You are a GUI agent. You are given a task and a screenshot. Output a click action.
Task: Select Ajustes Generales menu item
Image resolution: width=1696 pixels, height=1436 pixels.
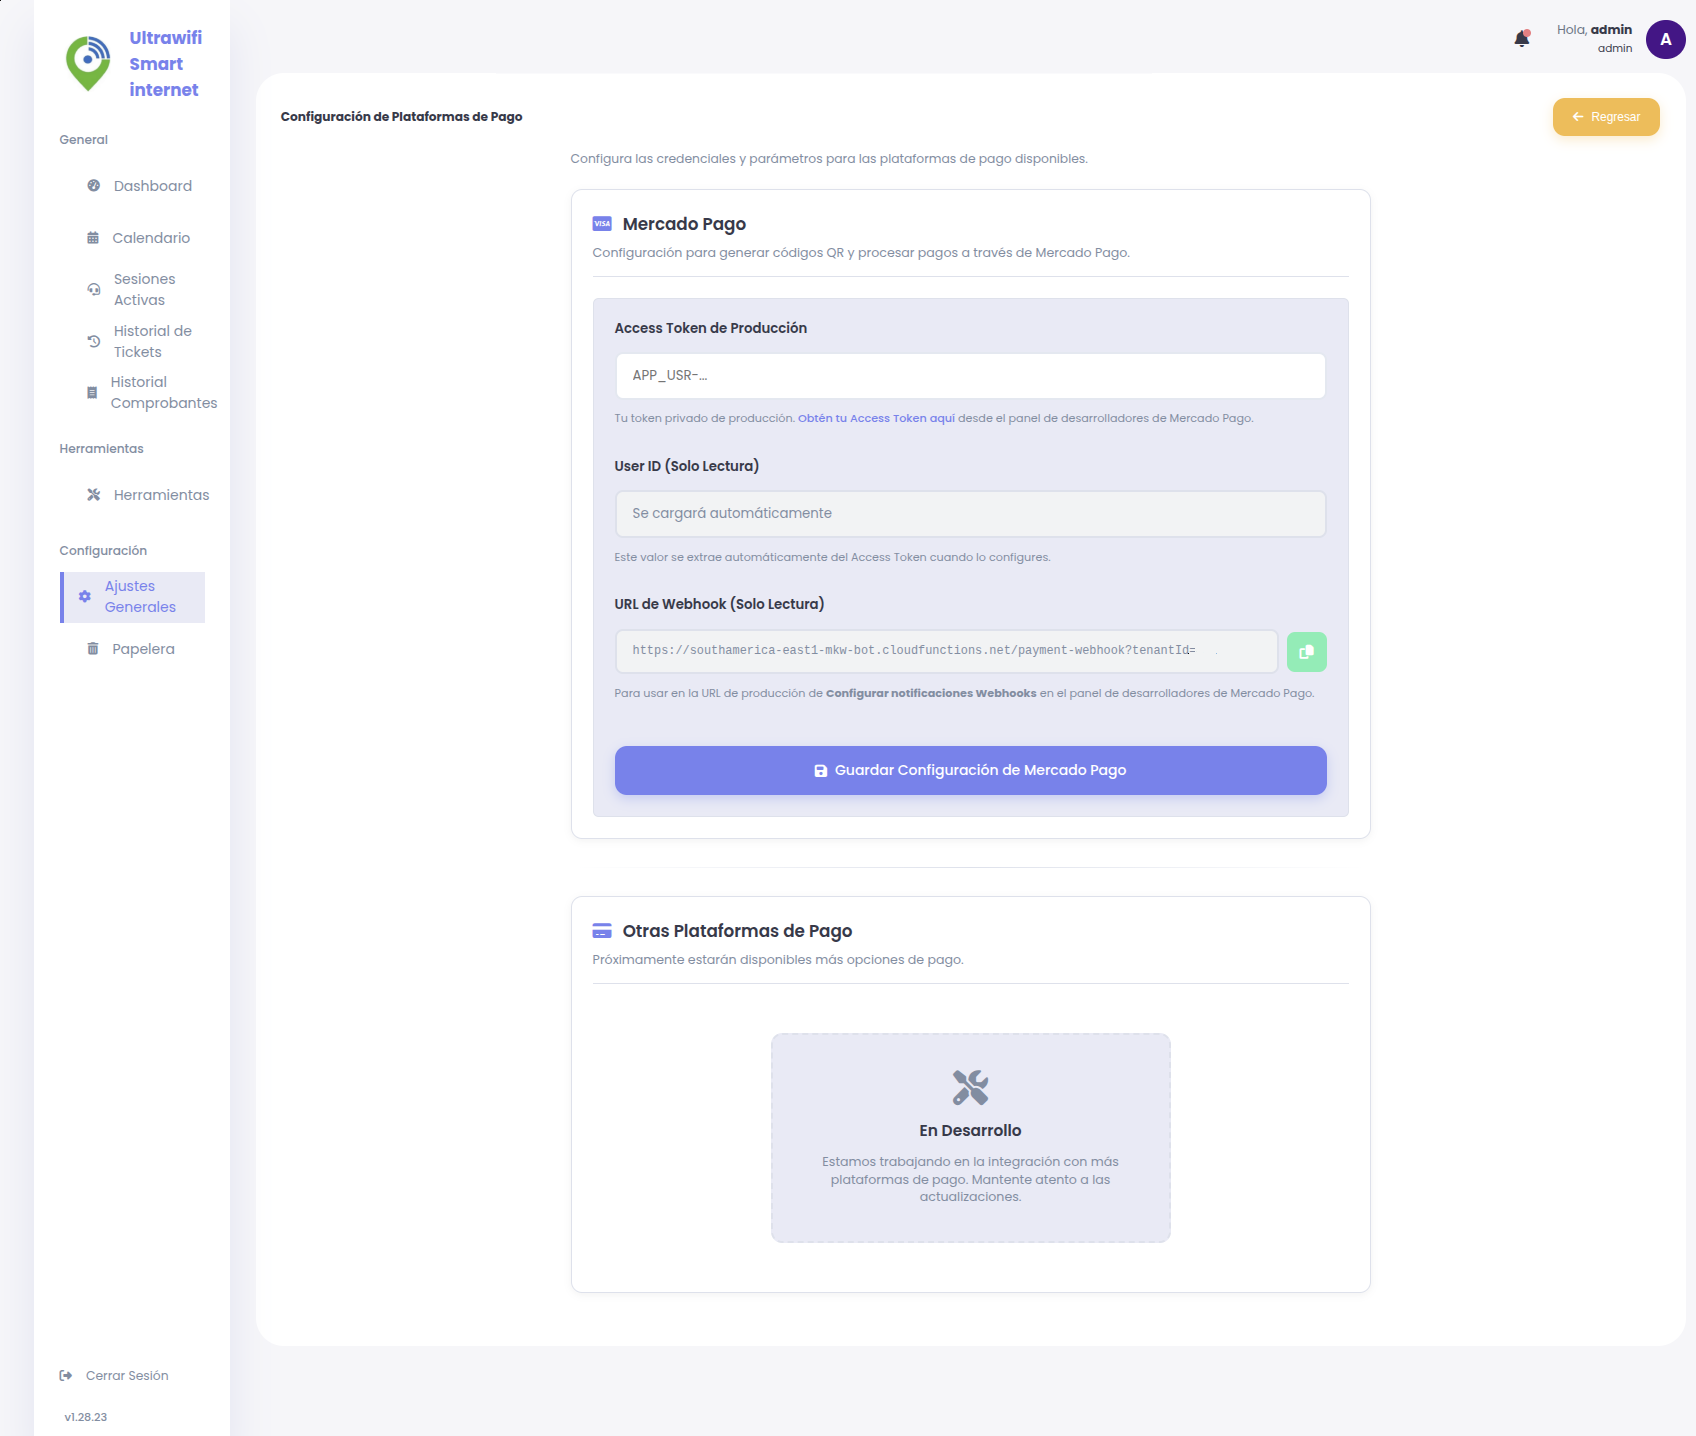pyautogui.click(x=140, y=597)
